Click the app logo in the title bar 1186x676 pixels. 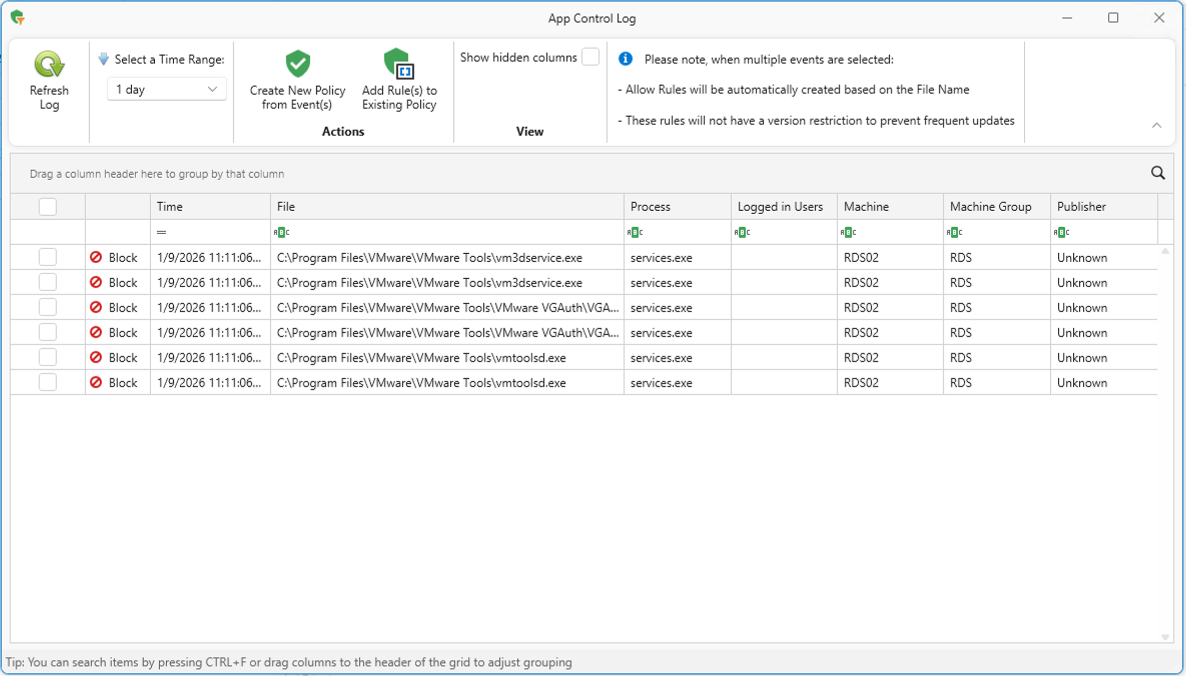pos(18,18)
